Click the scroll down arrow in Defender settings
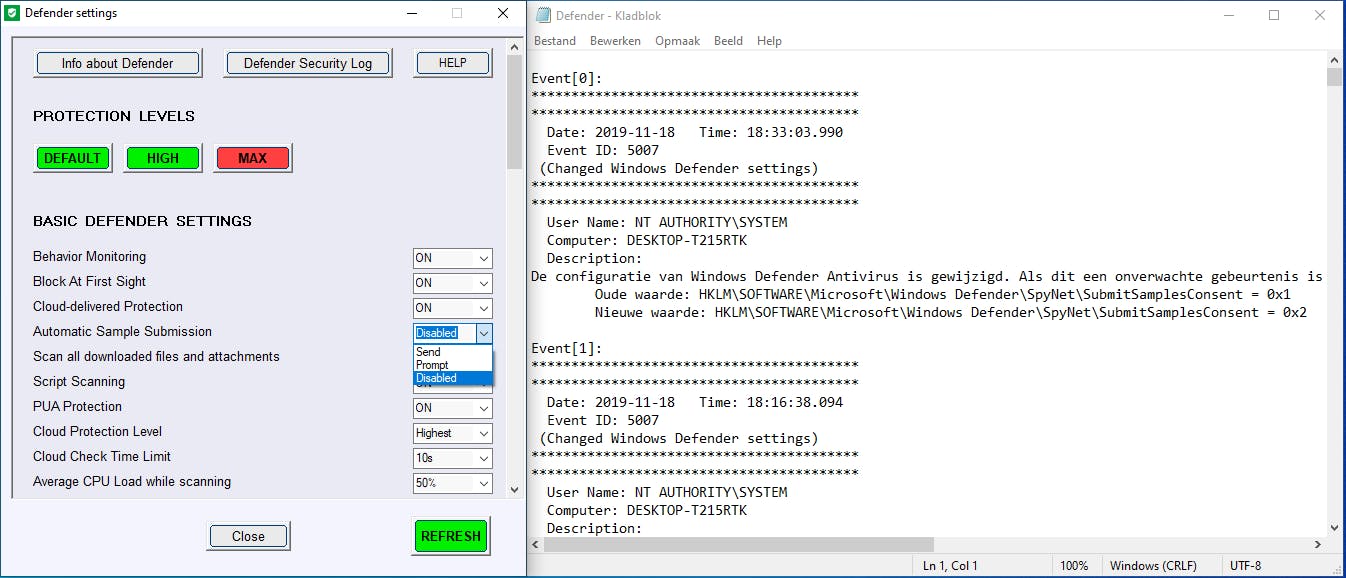This screenshot has width=1346, height=578. pyautogui.click(x=515, y=489)
